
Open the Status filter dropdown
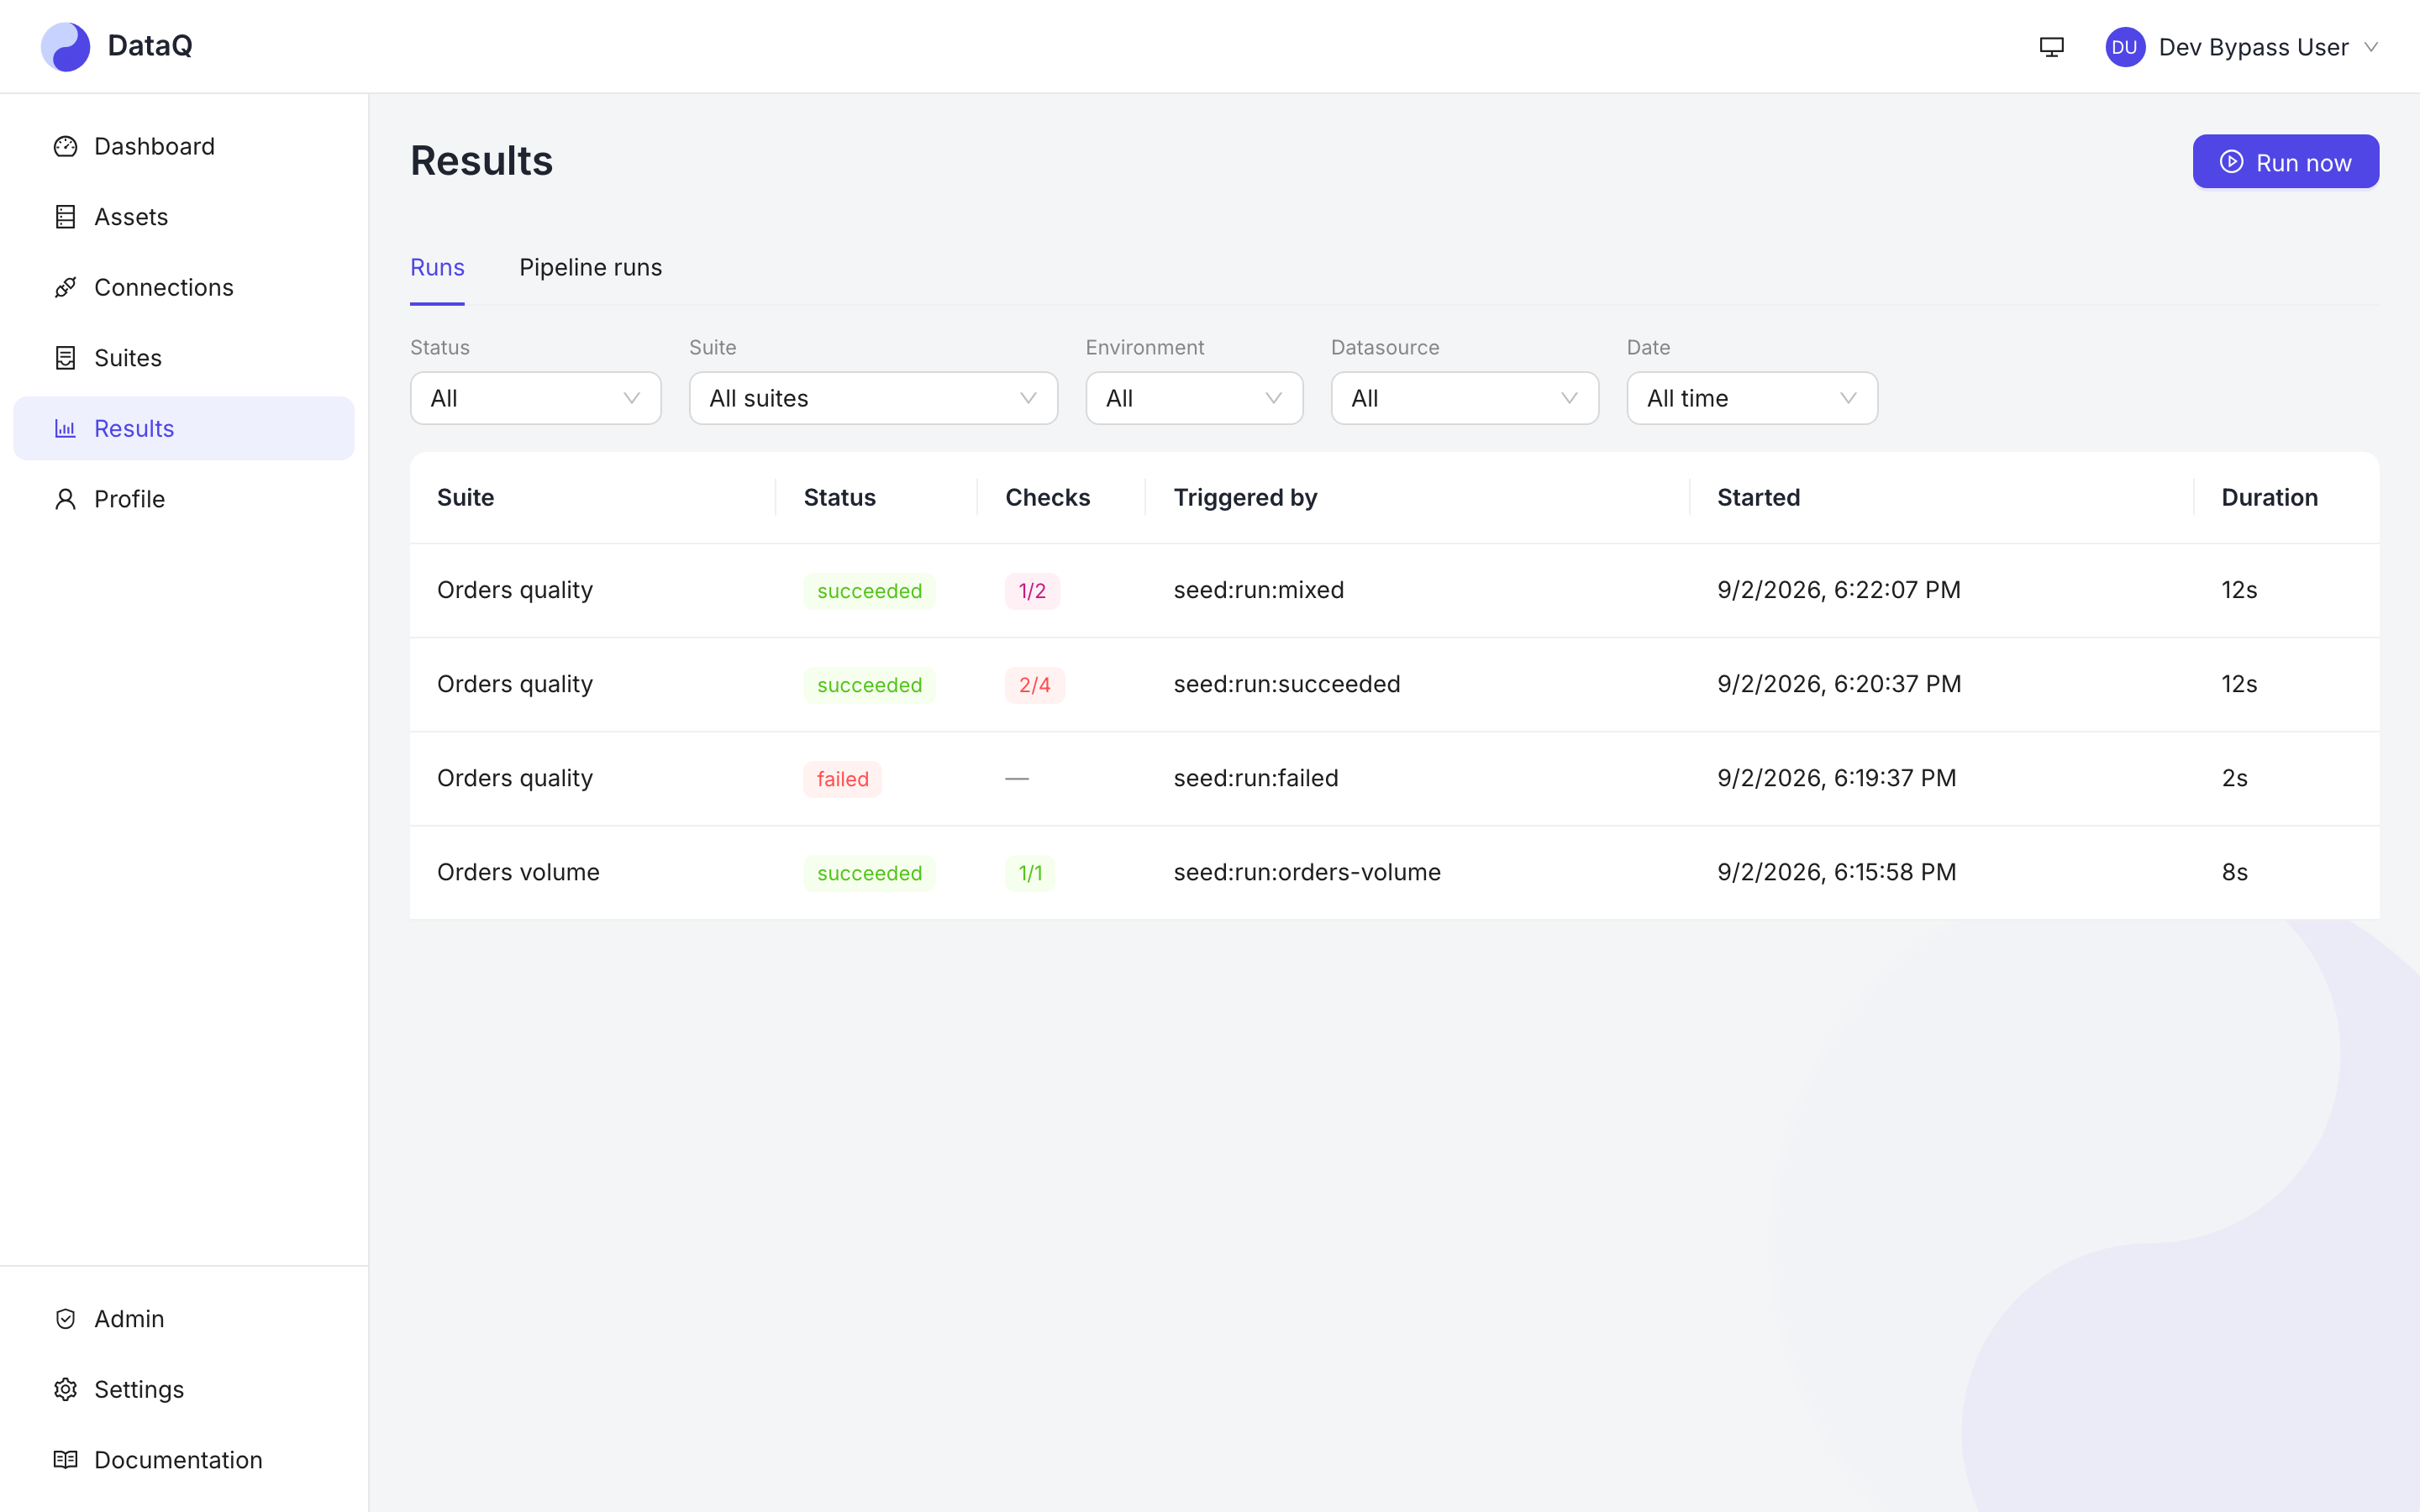(x=536, y=399)
